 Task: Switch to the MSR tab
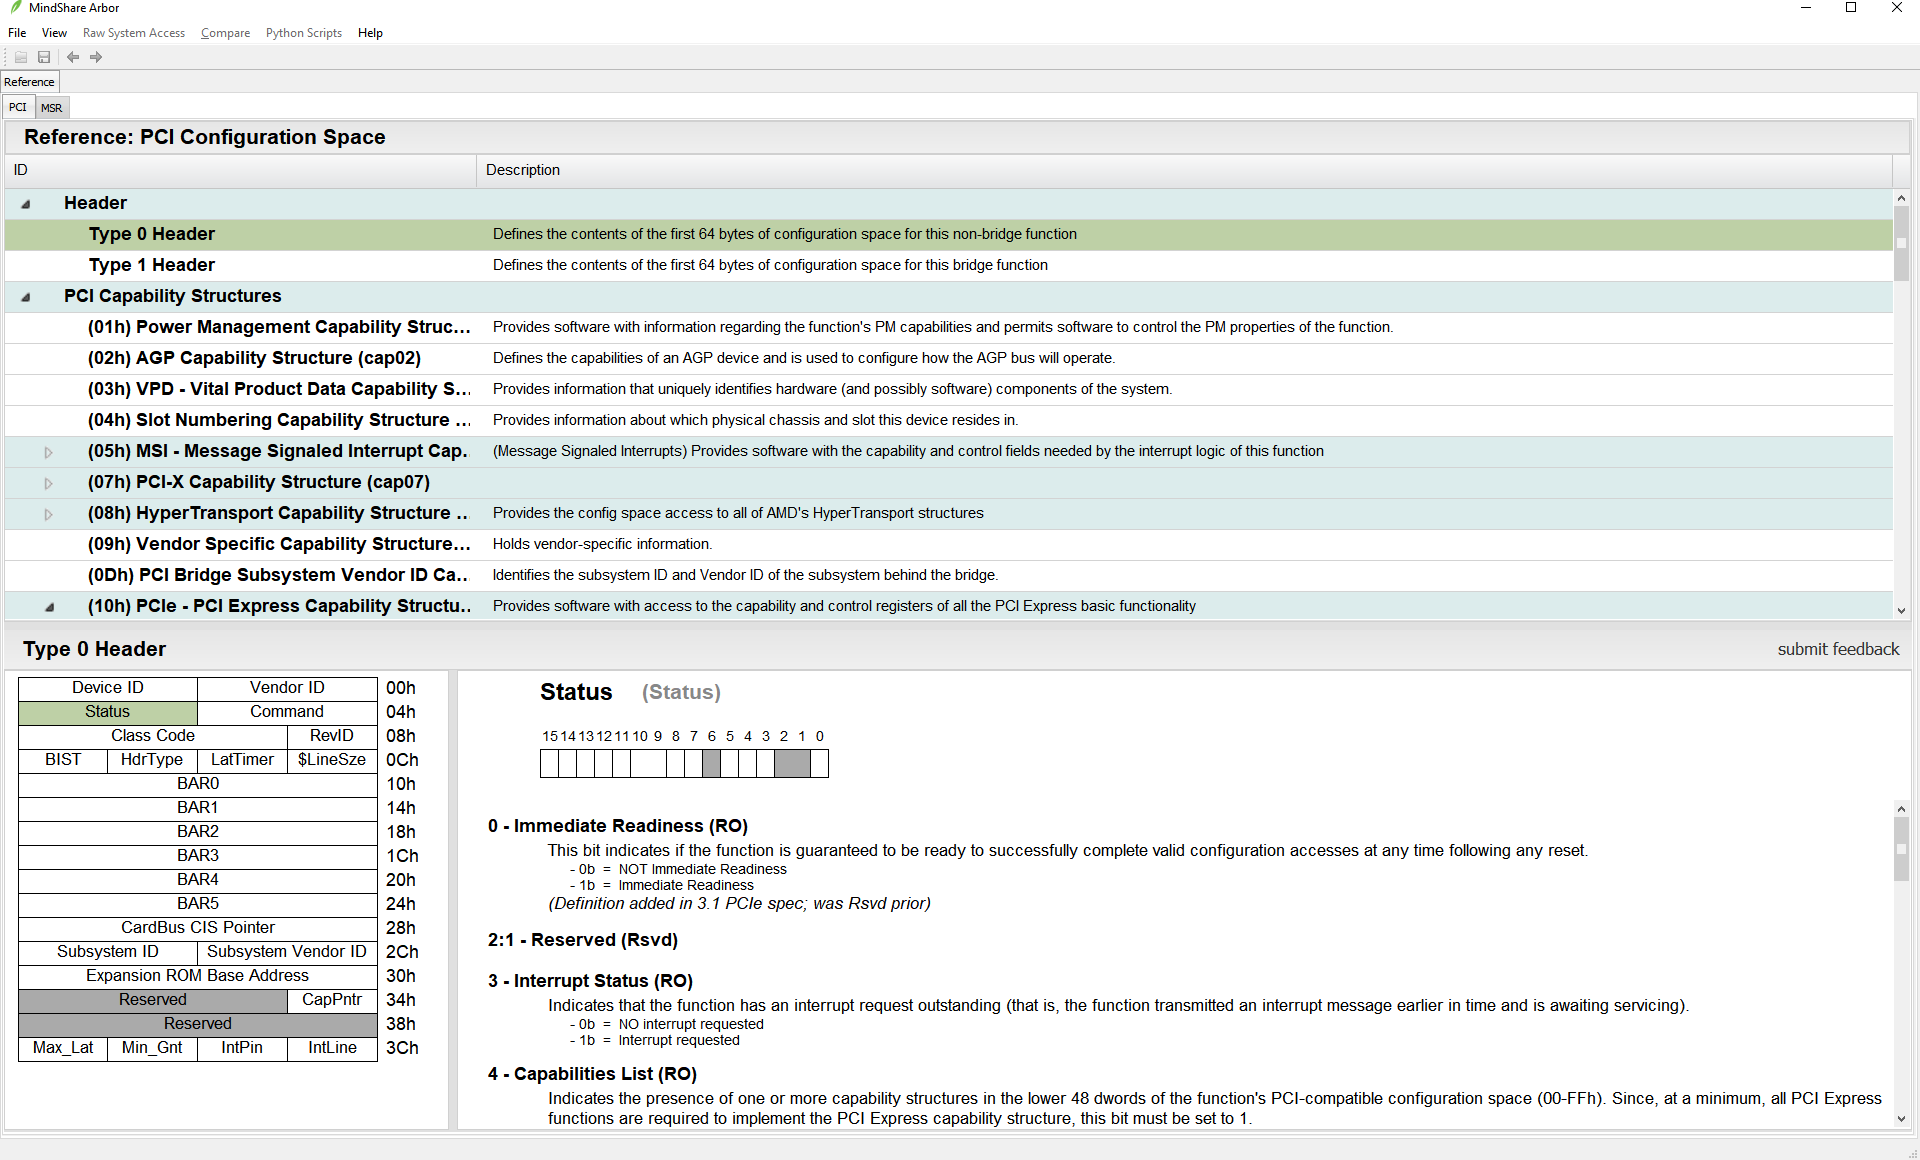click(x=51, y=107)
